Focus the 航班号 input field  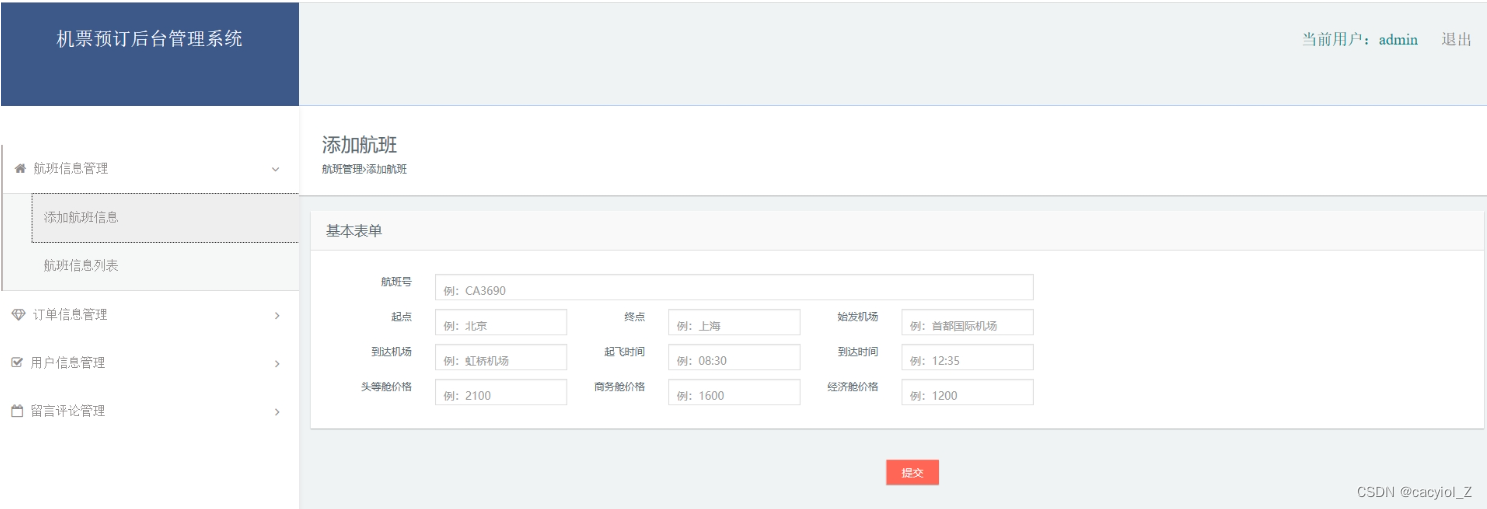tap(734, 287)
